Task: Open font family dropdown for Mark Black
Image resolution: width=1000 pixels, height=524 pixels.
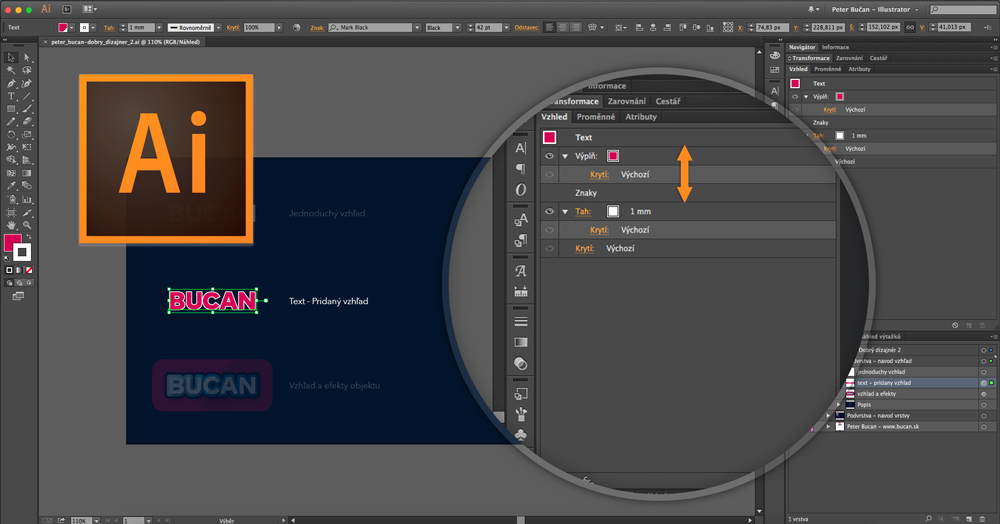Action: click(x=417, y=27)
